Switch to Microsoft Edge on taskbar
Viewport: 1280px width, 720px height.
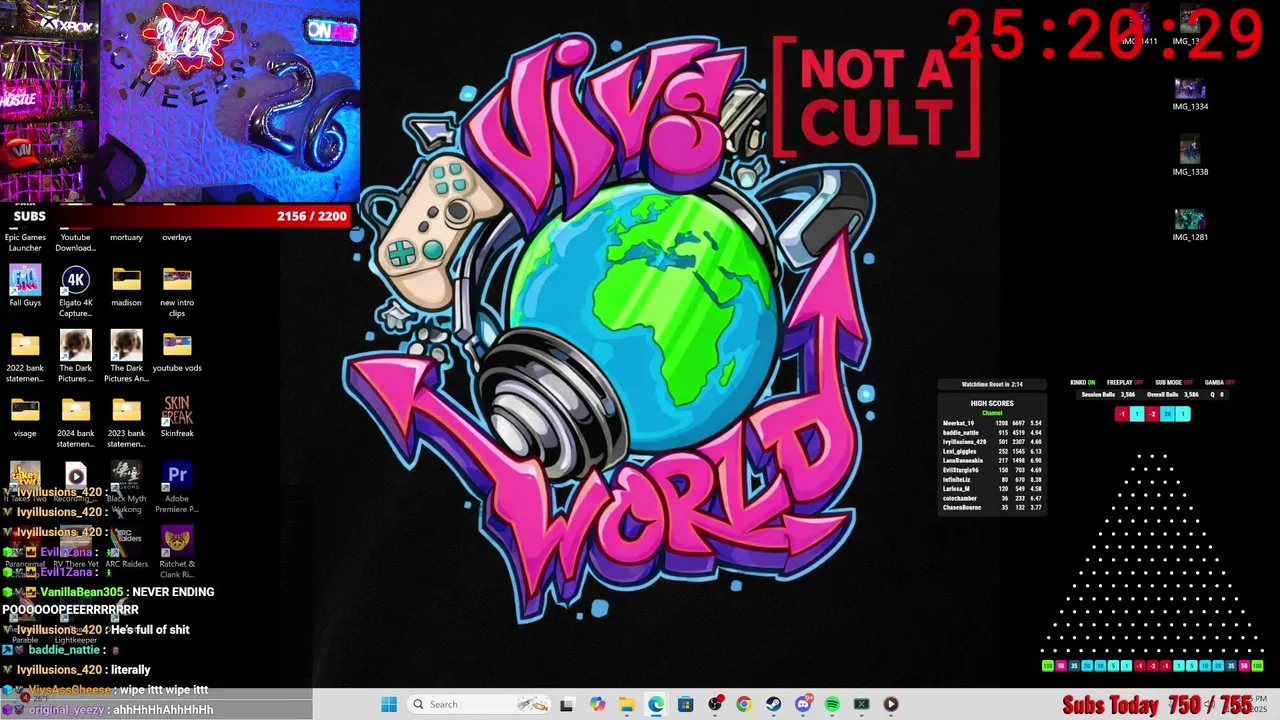click(656, 704)
